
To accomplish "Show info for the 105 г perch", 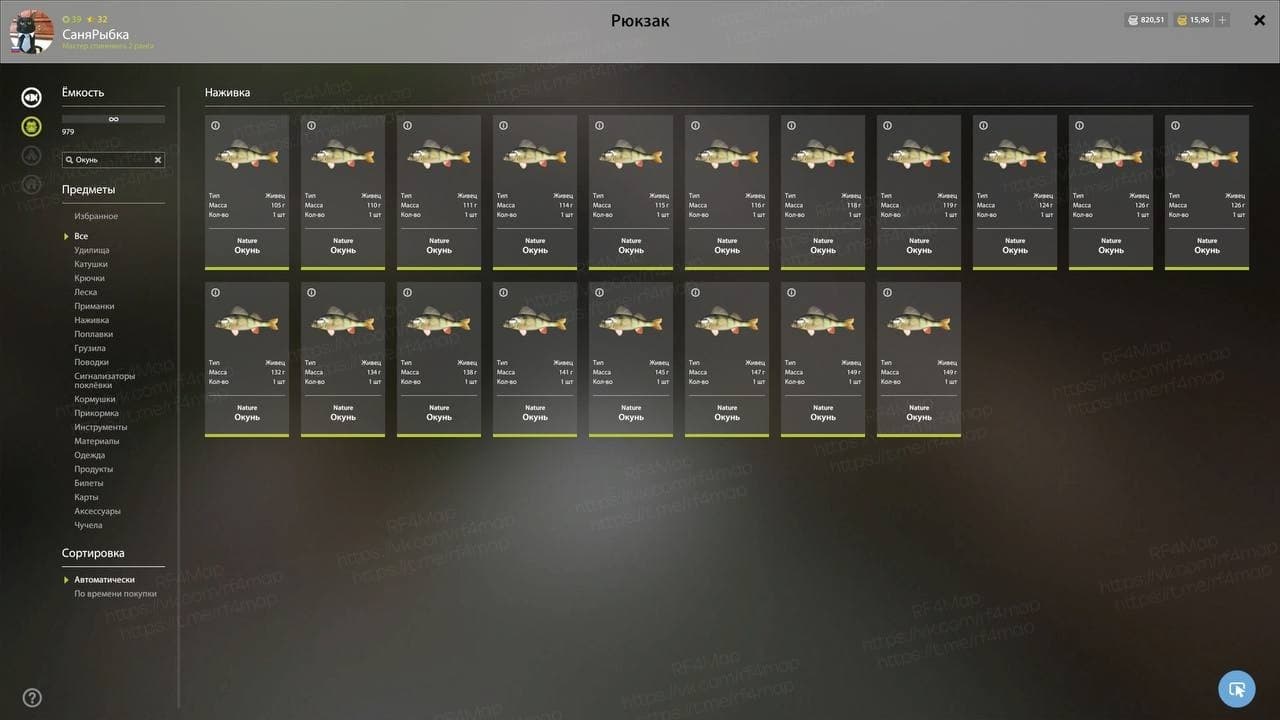I will pos(215,126).
